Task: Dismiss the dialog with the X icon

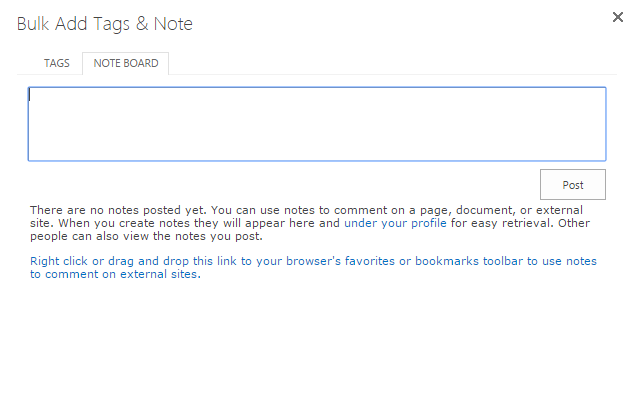Action: coord(616,17)
